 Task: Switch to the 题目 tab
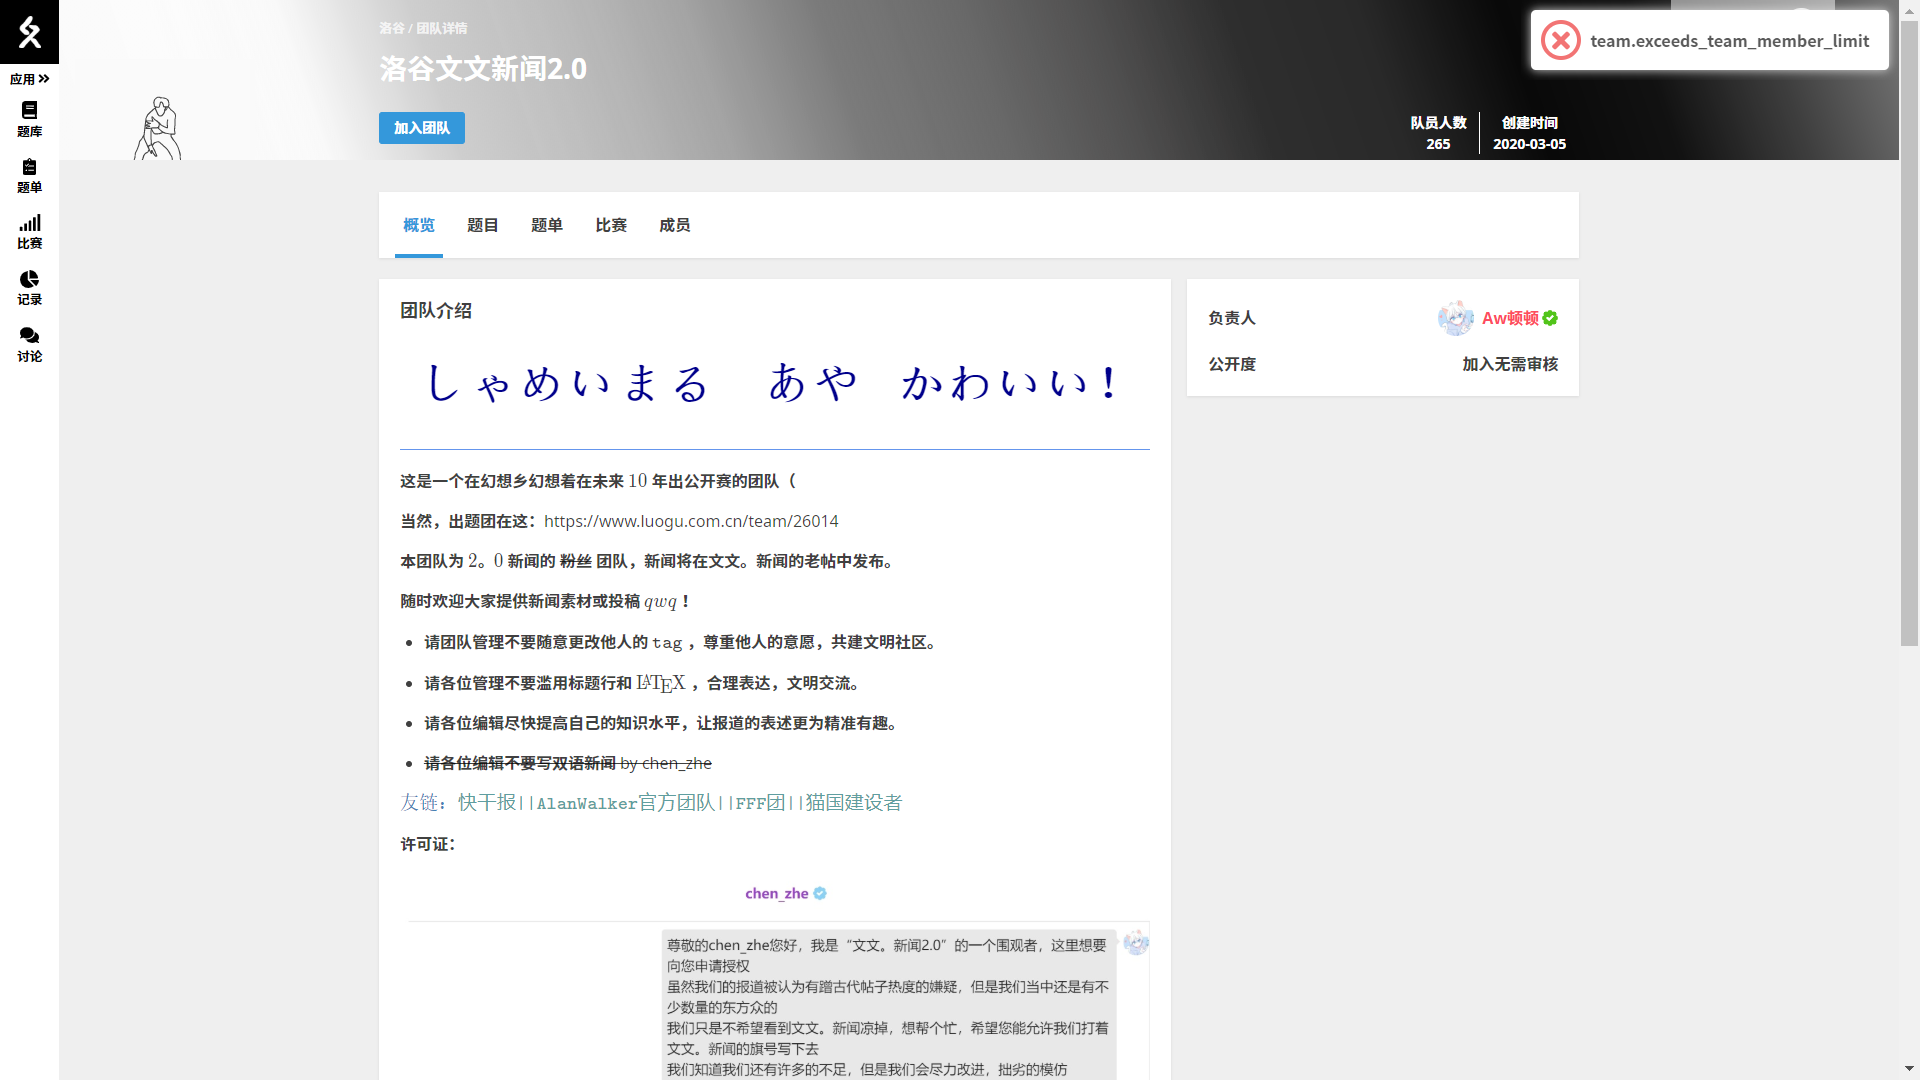482,225
